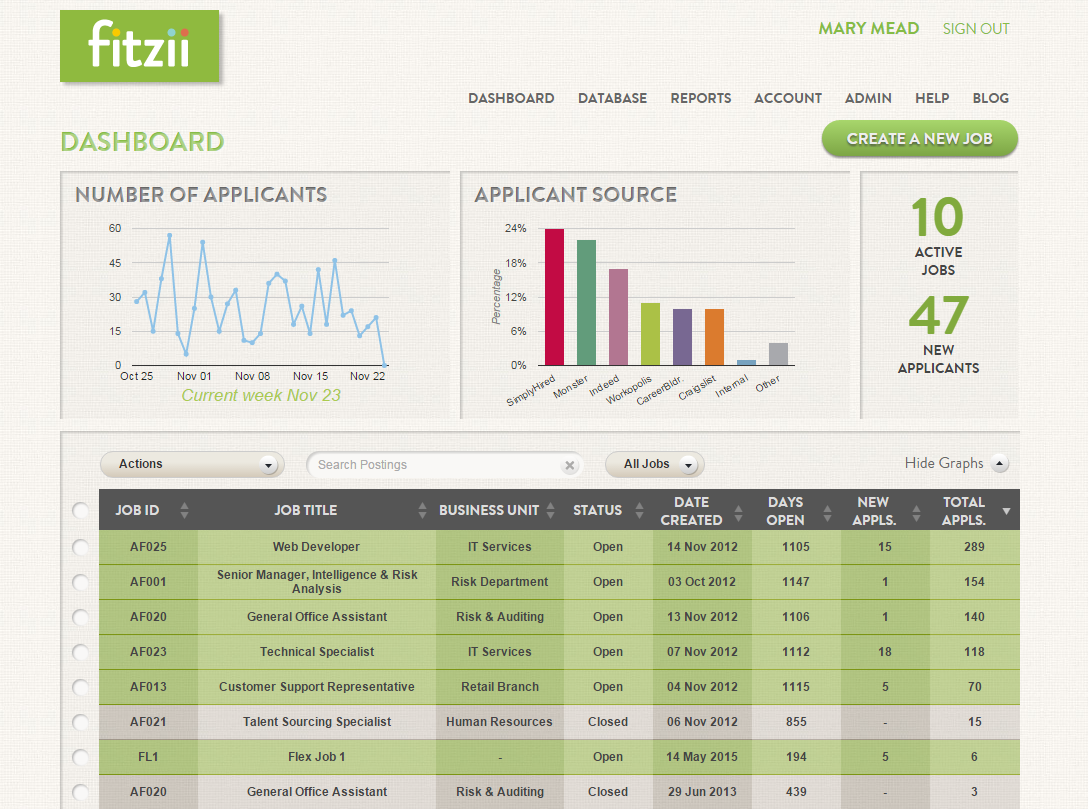The height and width of the screenshot is (809, 1088).
Task: Click the Risk Department business unit cell
Action: click(500, 581)
